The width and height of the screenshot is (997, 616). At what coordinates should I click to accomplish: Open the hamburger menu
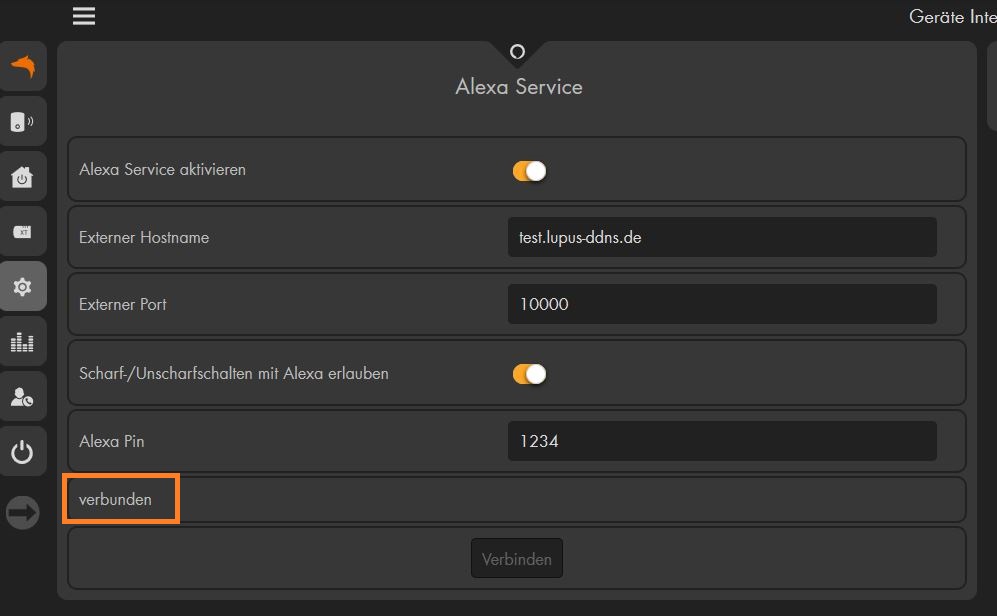click(x=84, y=16)
